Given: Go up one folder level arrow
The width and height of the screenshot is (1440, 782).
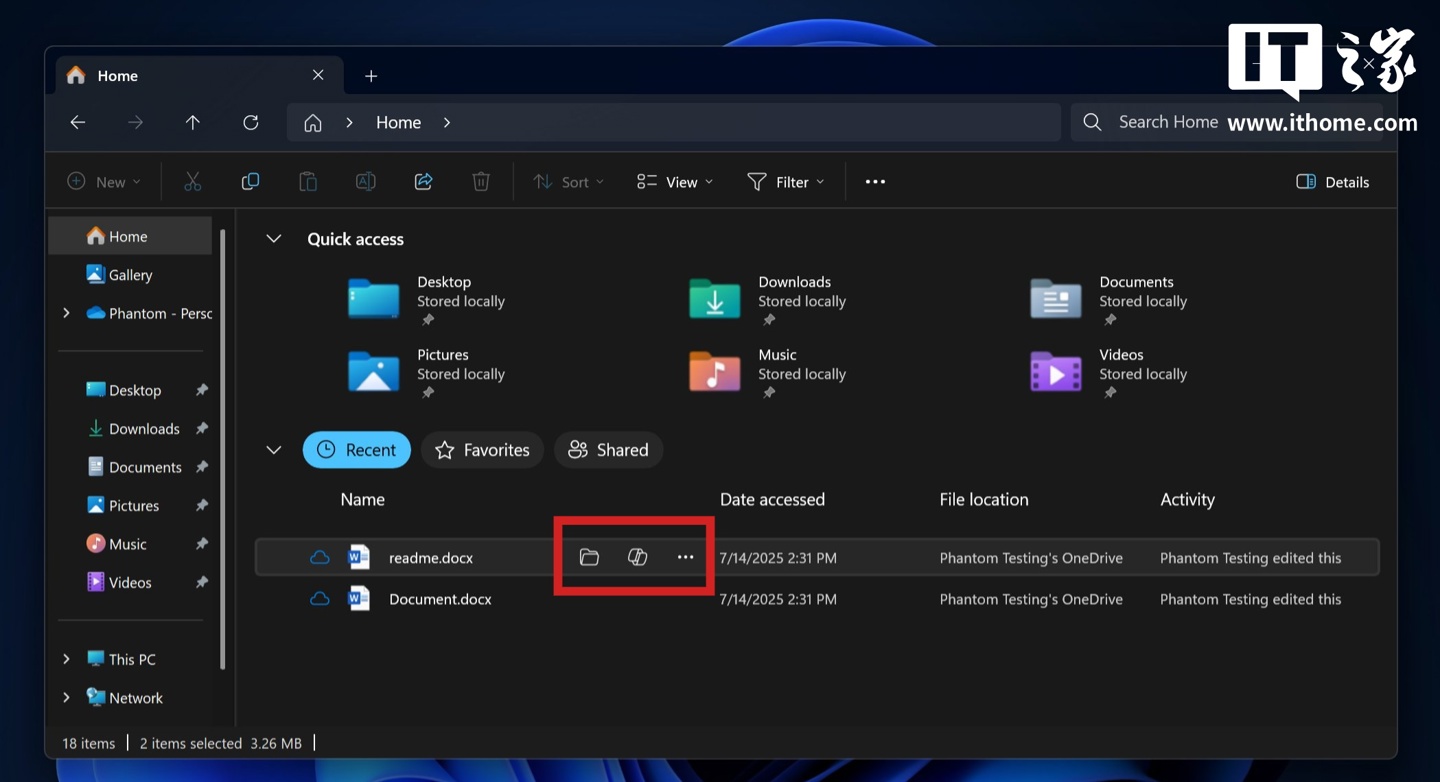Looking at the screenshot, I should (x=193, y=122).
